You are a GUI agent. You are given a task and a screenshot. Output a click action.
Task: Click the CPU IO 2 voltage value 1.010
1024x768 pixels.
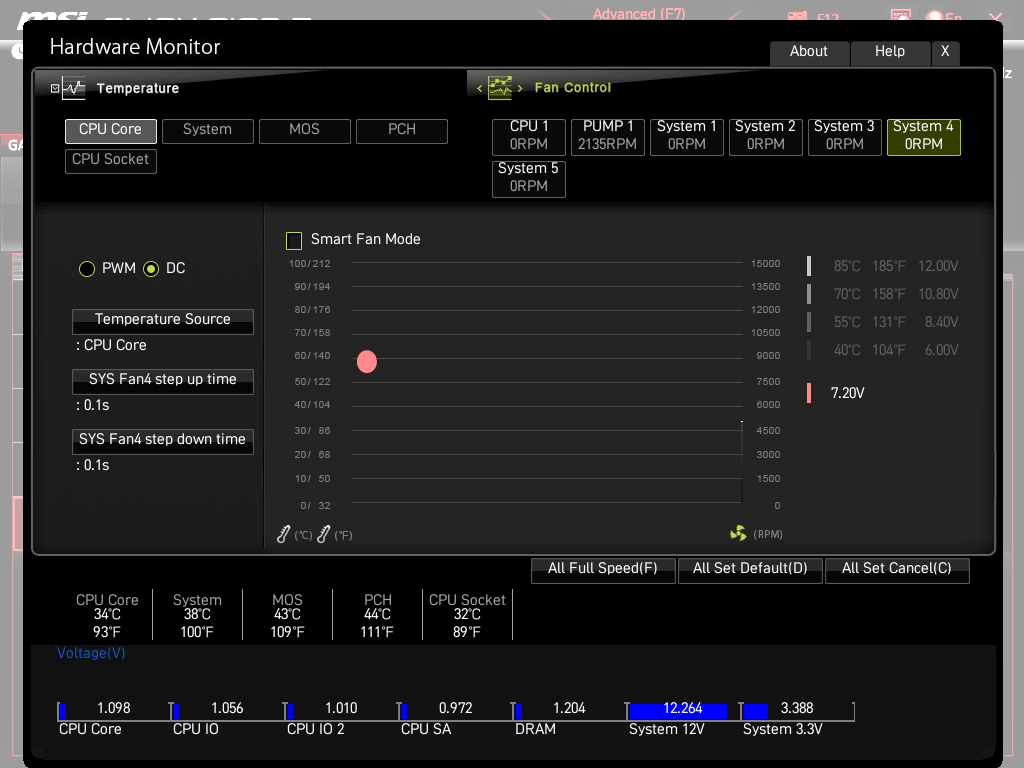point(342,708)
